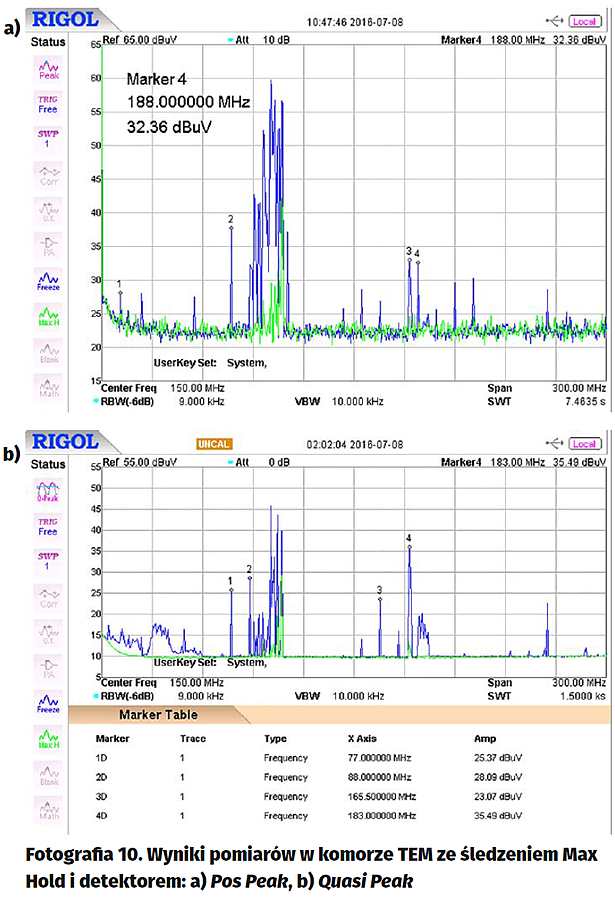Click marker 4 peak on panel b trace
This screenshot has height=900, width=615.
click(x=409, y=547)
